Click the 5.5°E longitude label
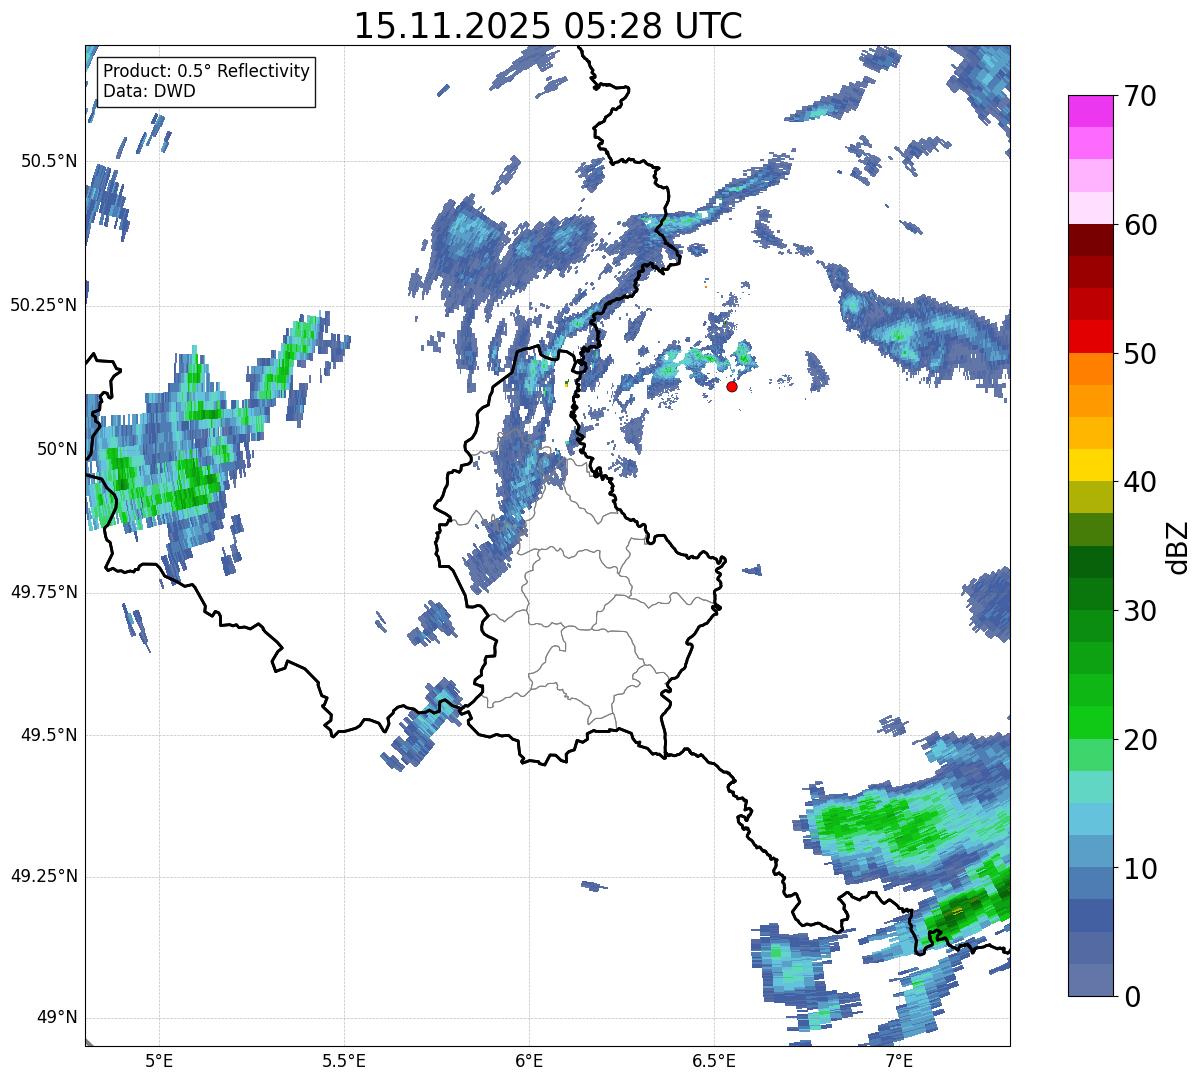 tap(344, 1060)
